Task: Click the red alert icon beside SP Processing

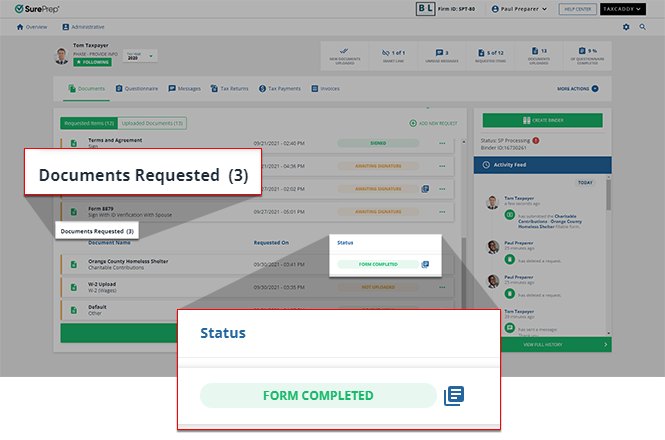Action: (x=536, y=140)
